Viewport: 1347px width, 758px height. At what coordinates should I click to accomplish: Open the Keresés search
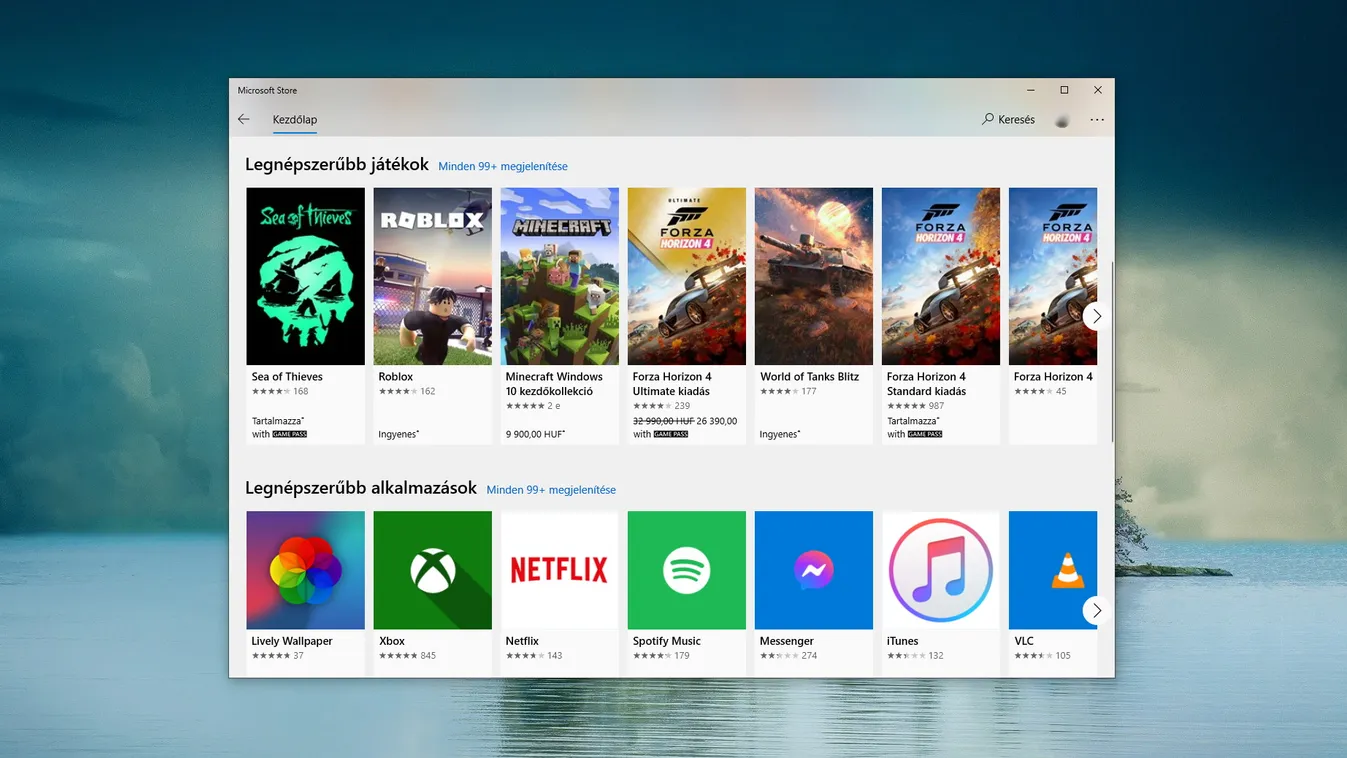[1008, 119]
